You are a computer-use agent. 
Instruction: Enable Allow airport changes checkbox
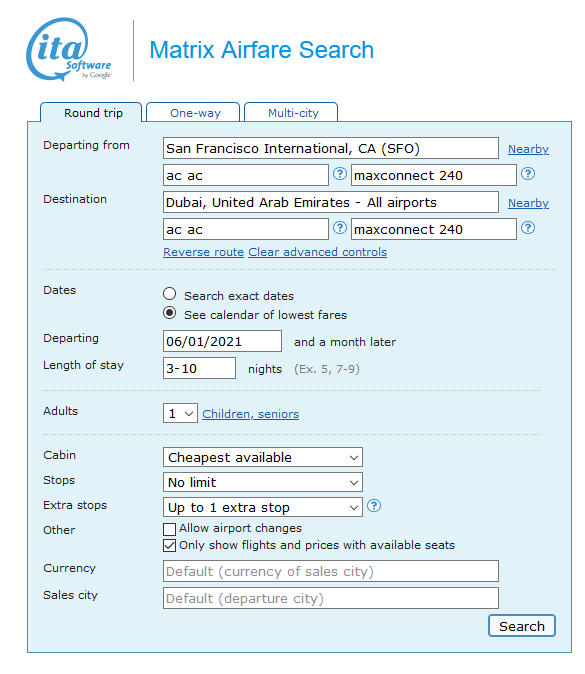(169, 529)
